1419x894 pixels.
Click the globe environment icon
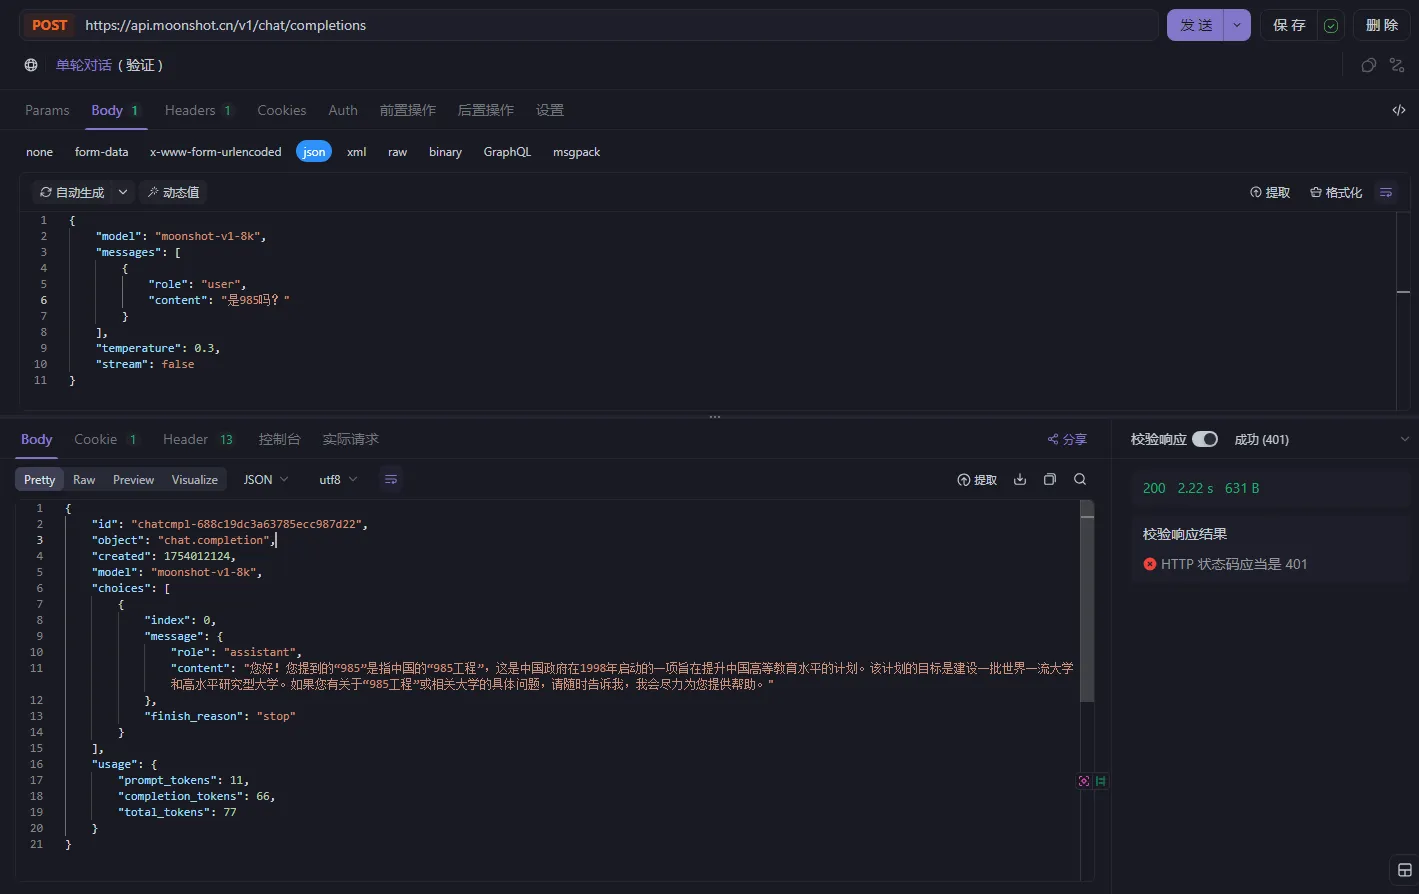click(x=31, y=65)
